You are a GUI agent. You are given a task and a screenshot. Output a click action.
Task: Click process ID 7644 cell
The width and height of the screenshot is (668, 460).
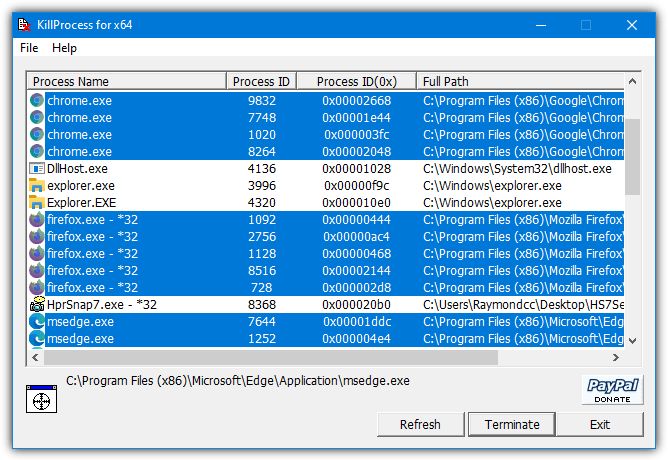click(262, 322)
